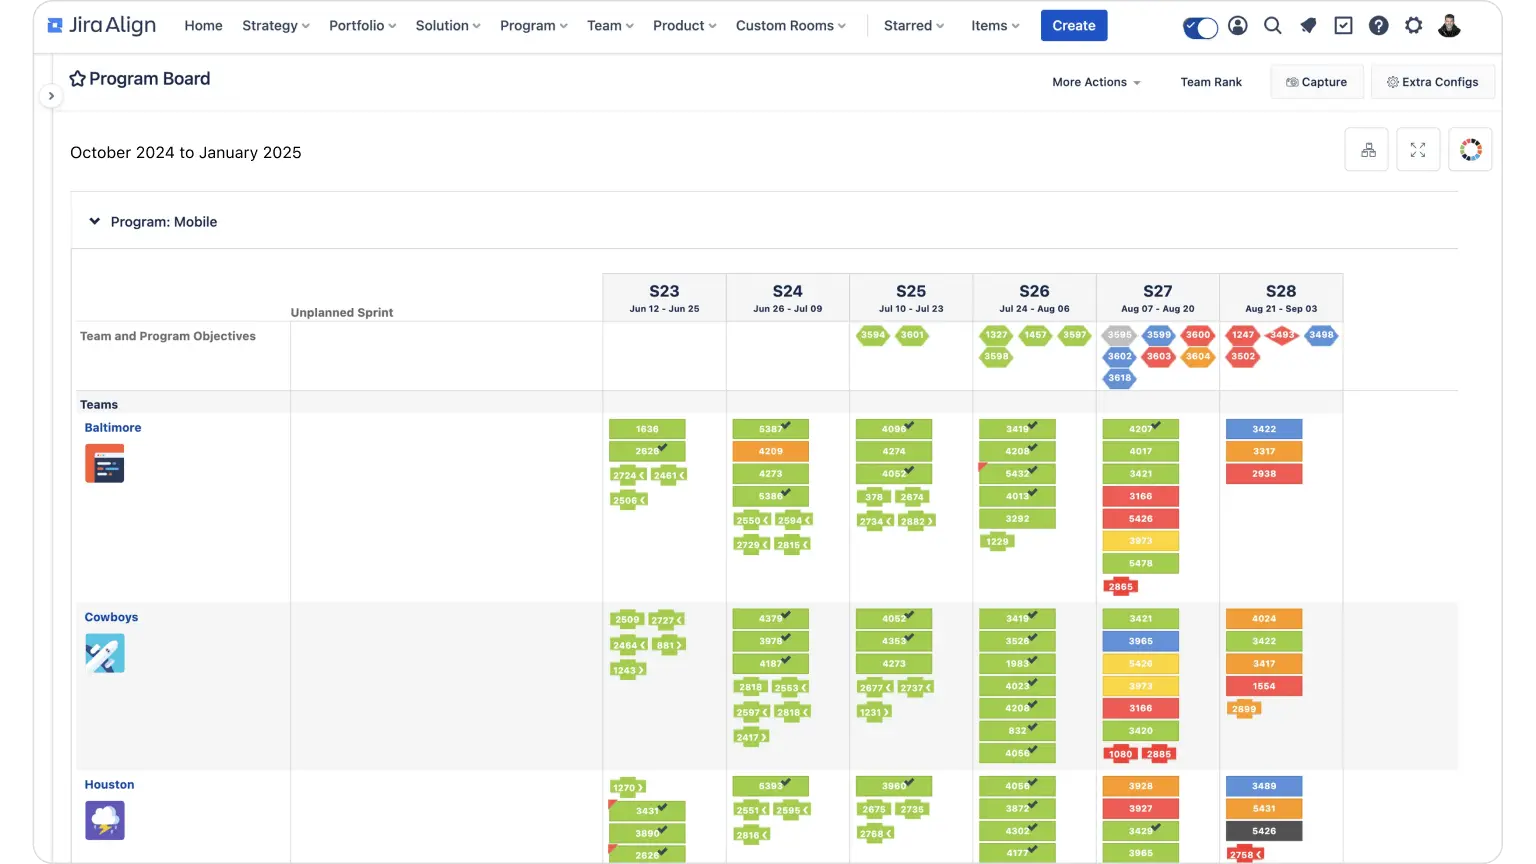Screen dimensions: 1536x864
Task: Collapse the left sidebar with the chevron arrow
Action: coord(51,96)
